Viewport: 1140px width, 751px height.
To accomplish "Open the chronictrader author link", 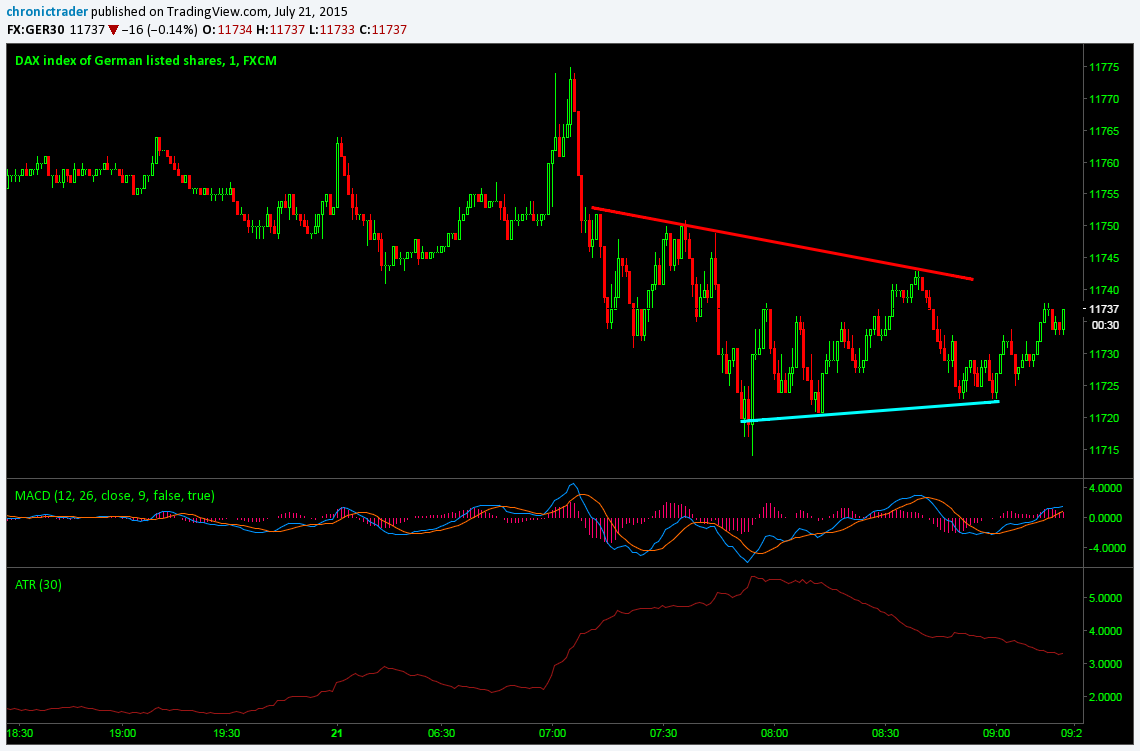I will 47,12.
